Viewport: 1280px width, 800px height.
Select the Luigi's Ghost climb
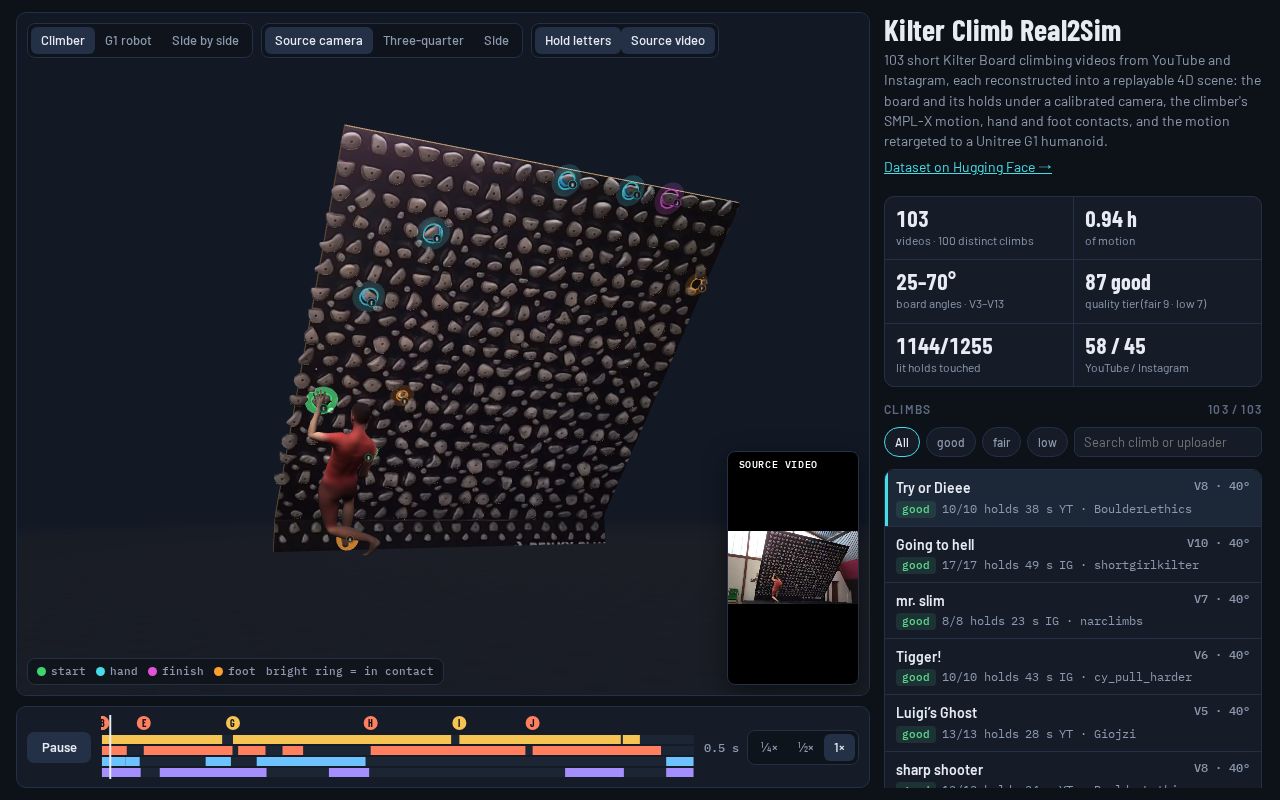click(x=1073, y=722)
